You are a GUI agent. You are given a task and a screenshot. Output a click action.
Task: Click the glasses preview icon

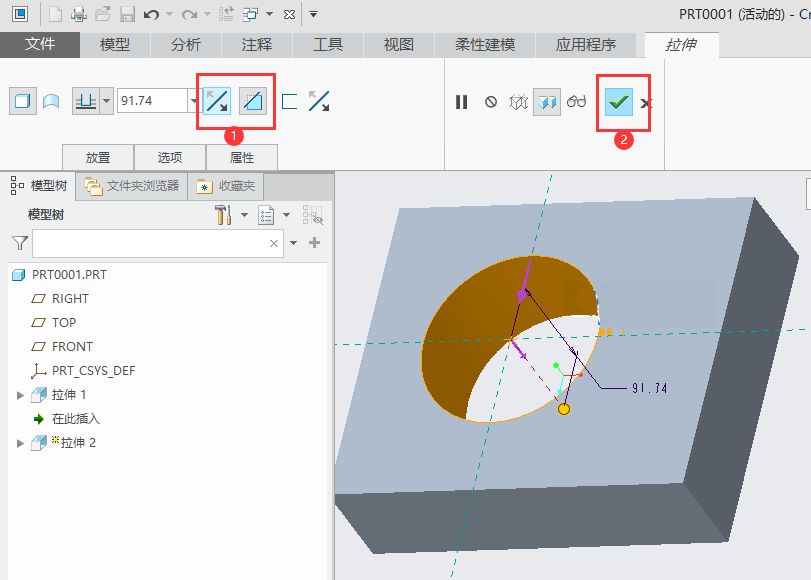(576, 102)
